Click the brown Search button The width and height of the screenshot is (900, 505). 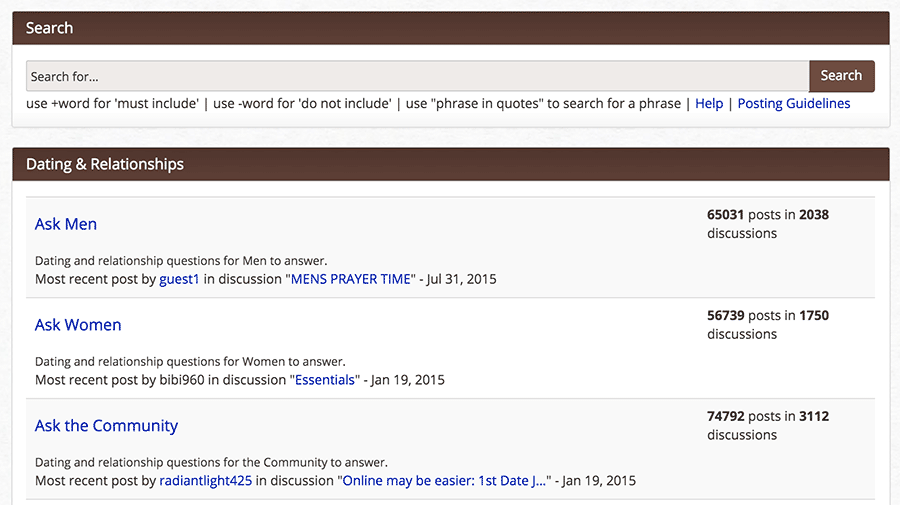tap(841, 76)
